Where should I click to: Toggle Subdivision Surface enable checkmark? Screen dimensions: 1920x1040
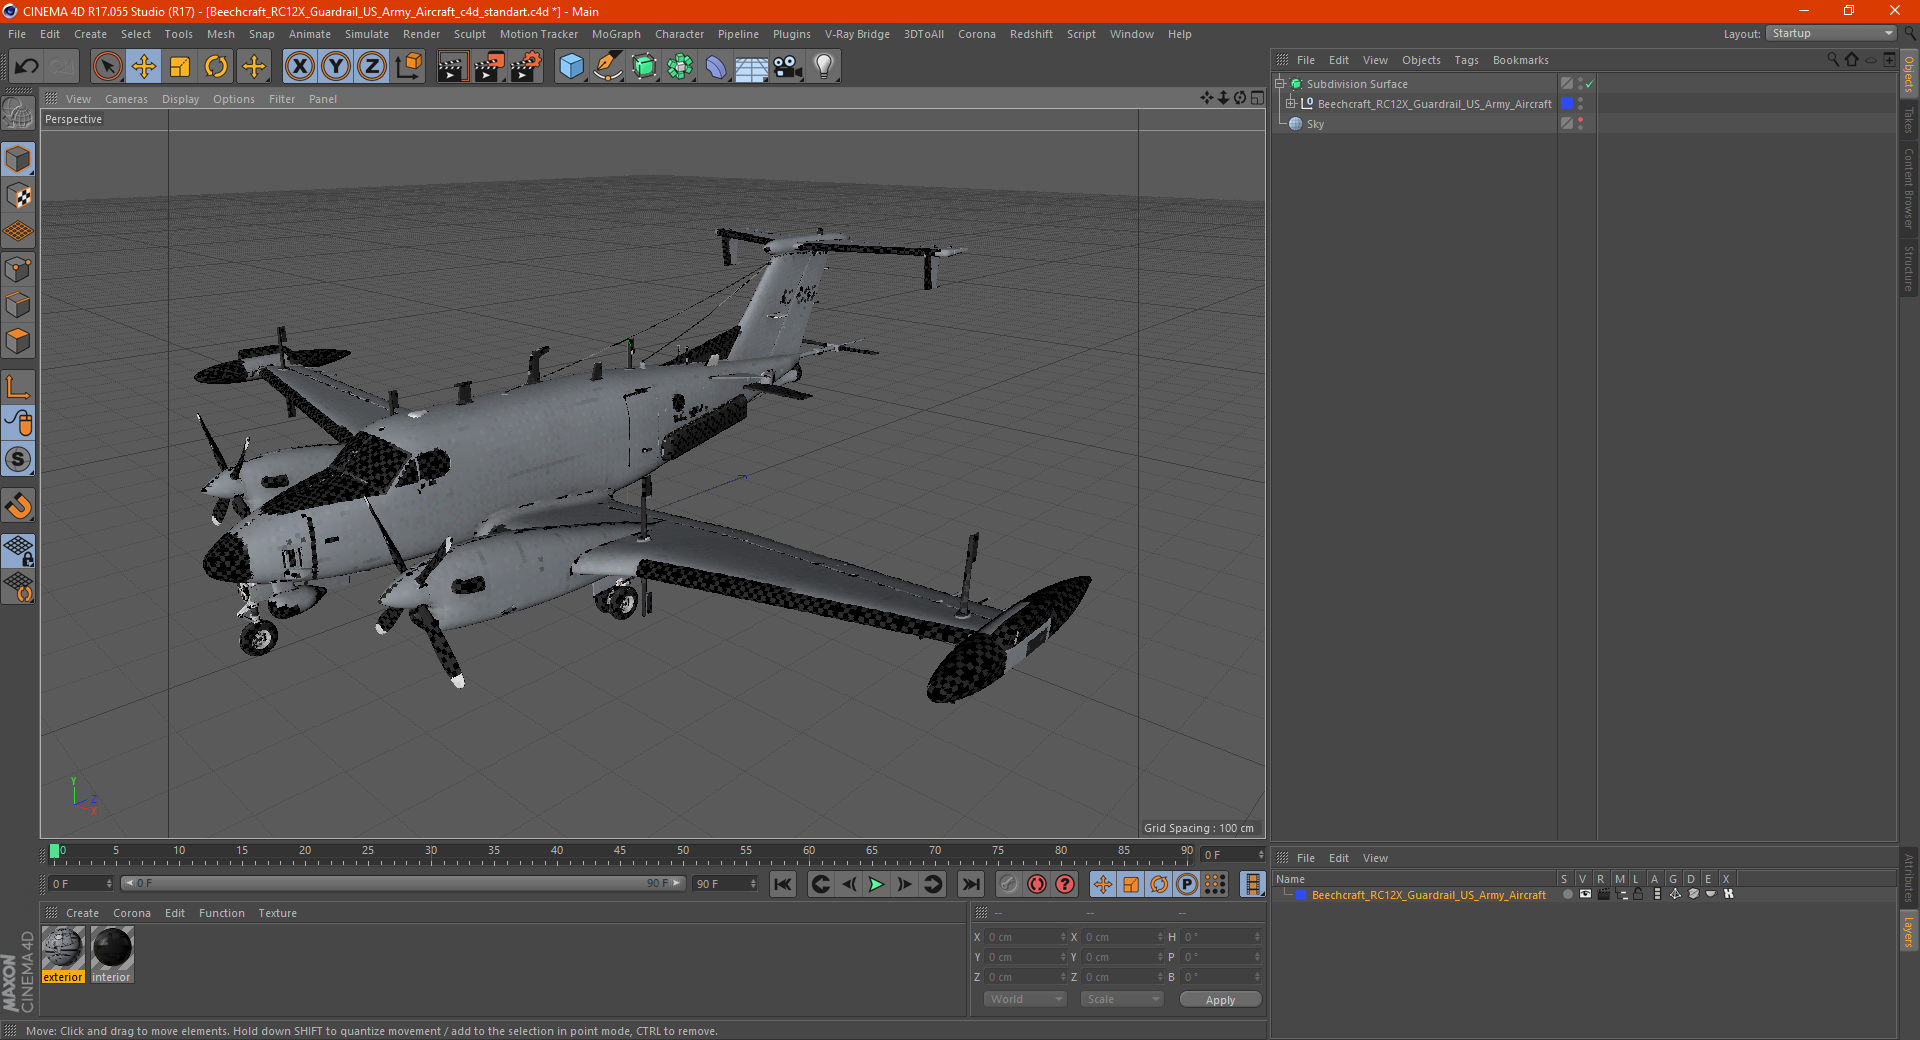(x=1589, y=84)
